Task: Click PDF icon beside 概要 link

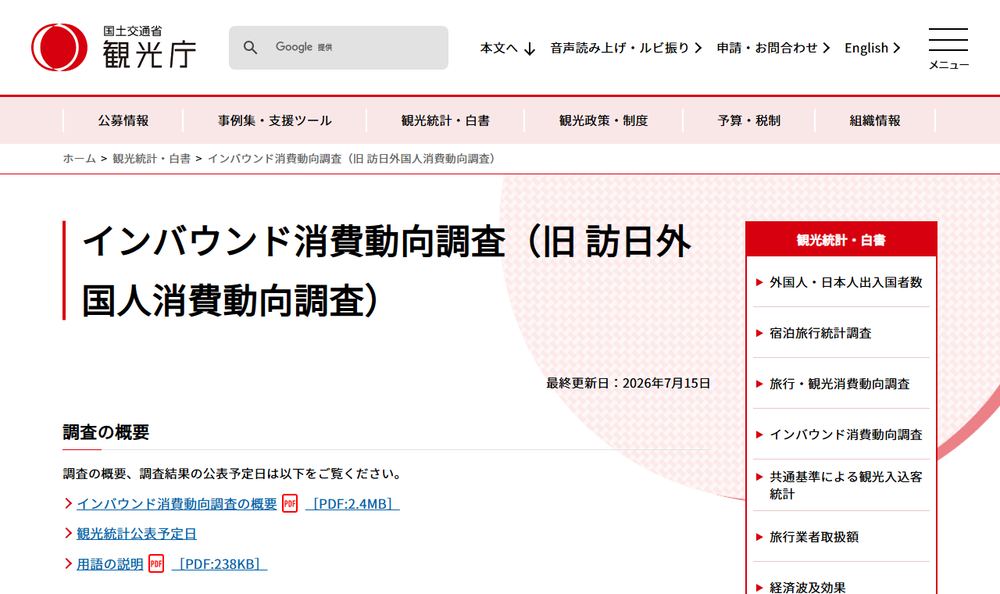Action: tap(290, 503)
